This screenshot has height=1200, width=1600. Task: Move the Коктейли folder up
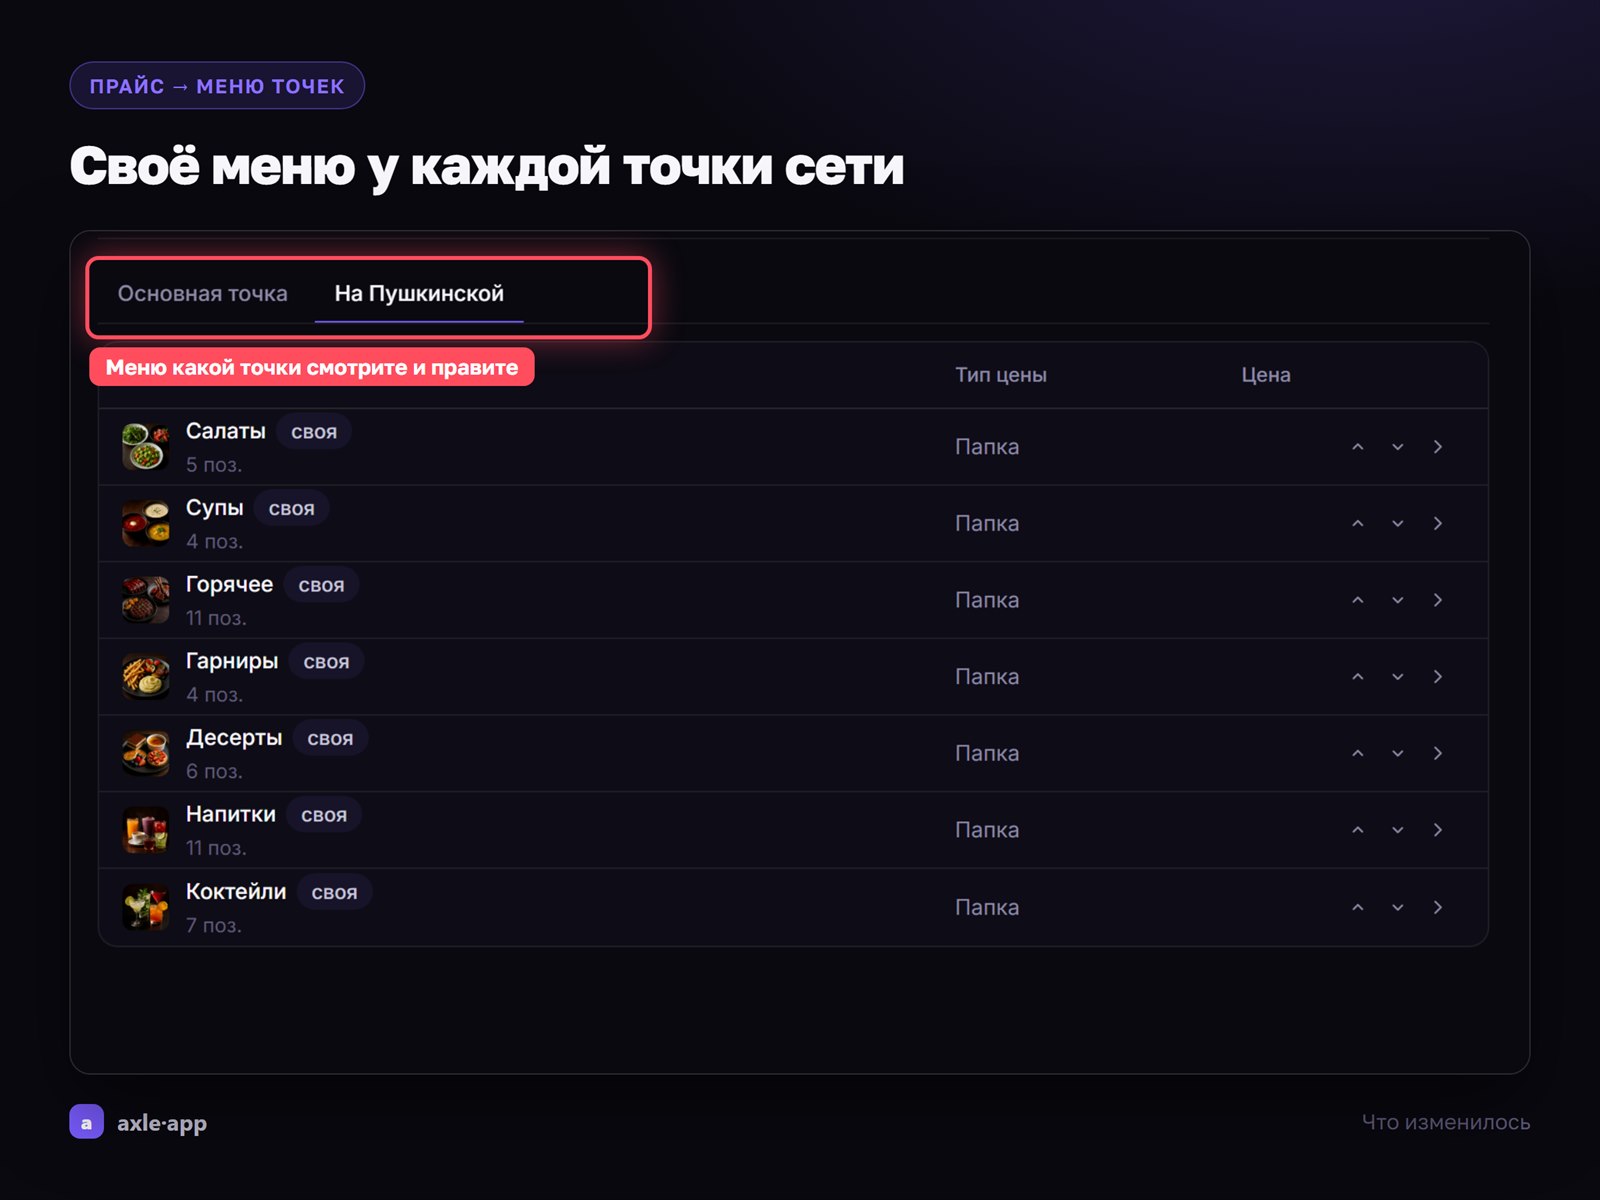click(x=1358, y=907)
